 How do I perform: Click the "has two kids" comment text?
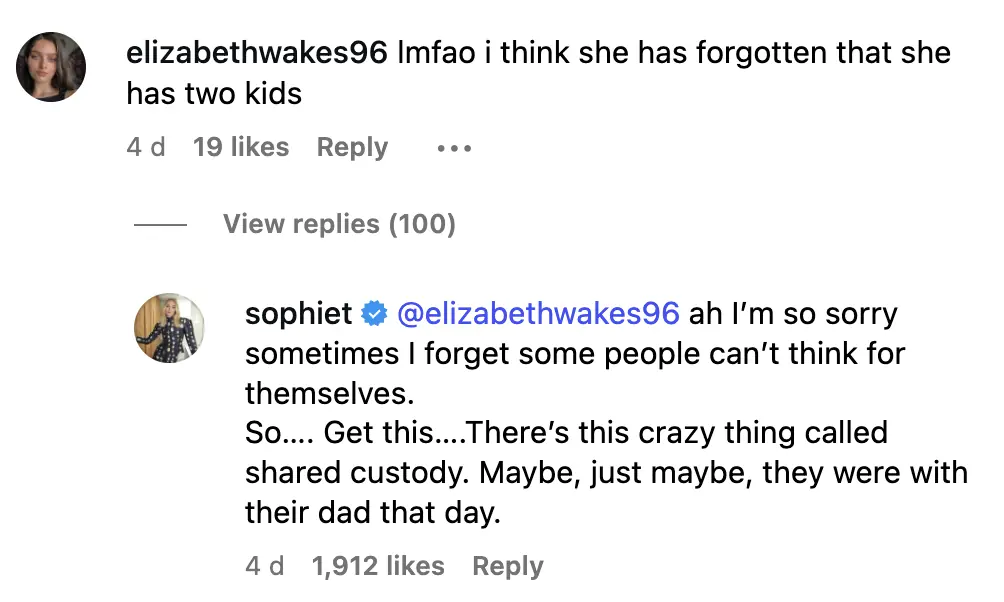pos(214,94)
